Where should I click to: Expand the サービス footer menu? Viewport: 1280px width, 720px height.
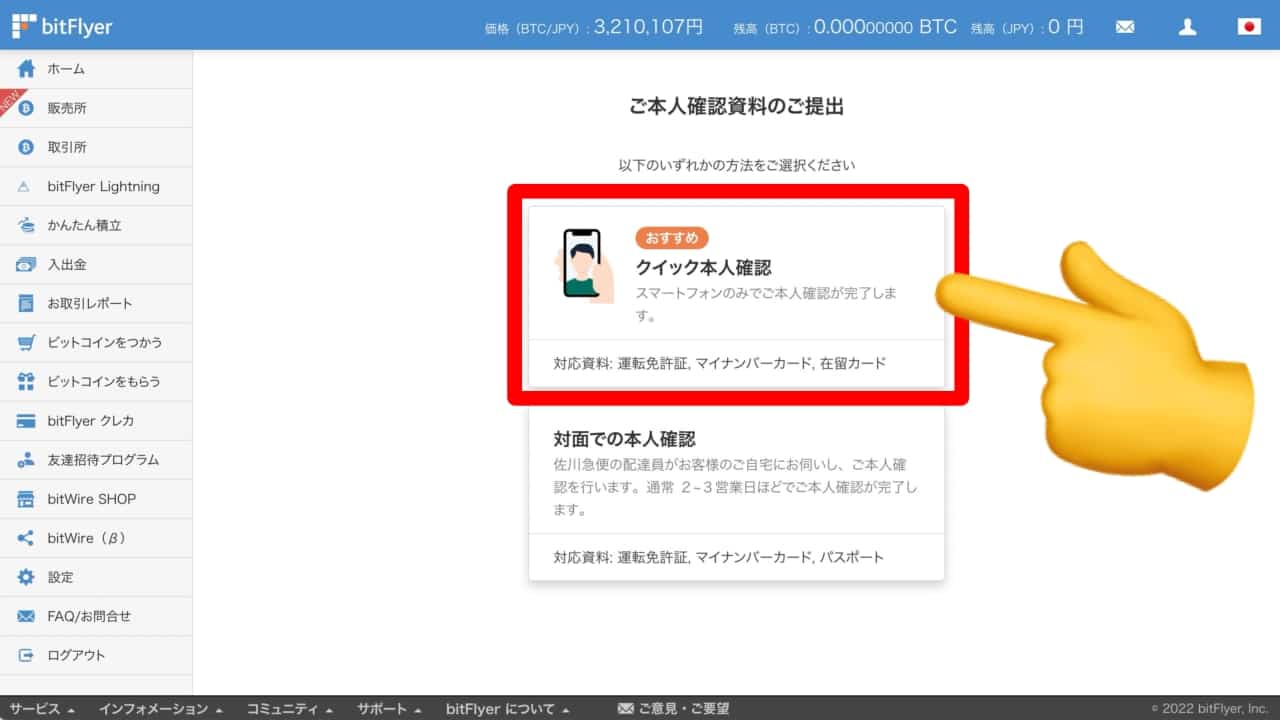click(x=42, y=709)
